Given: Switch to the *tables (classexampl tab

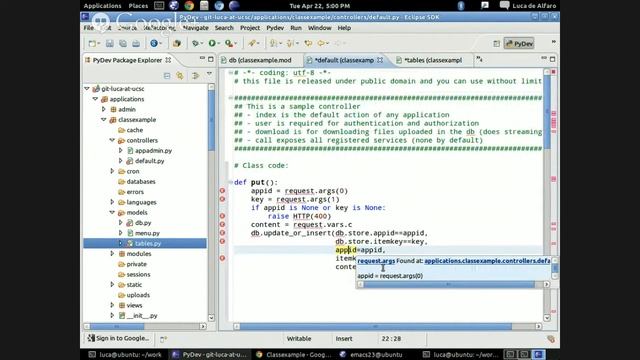Looking at the screenshot, I should 433,60.
